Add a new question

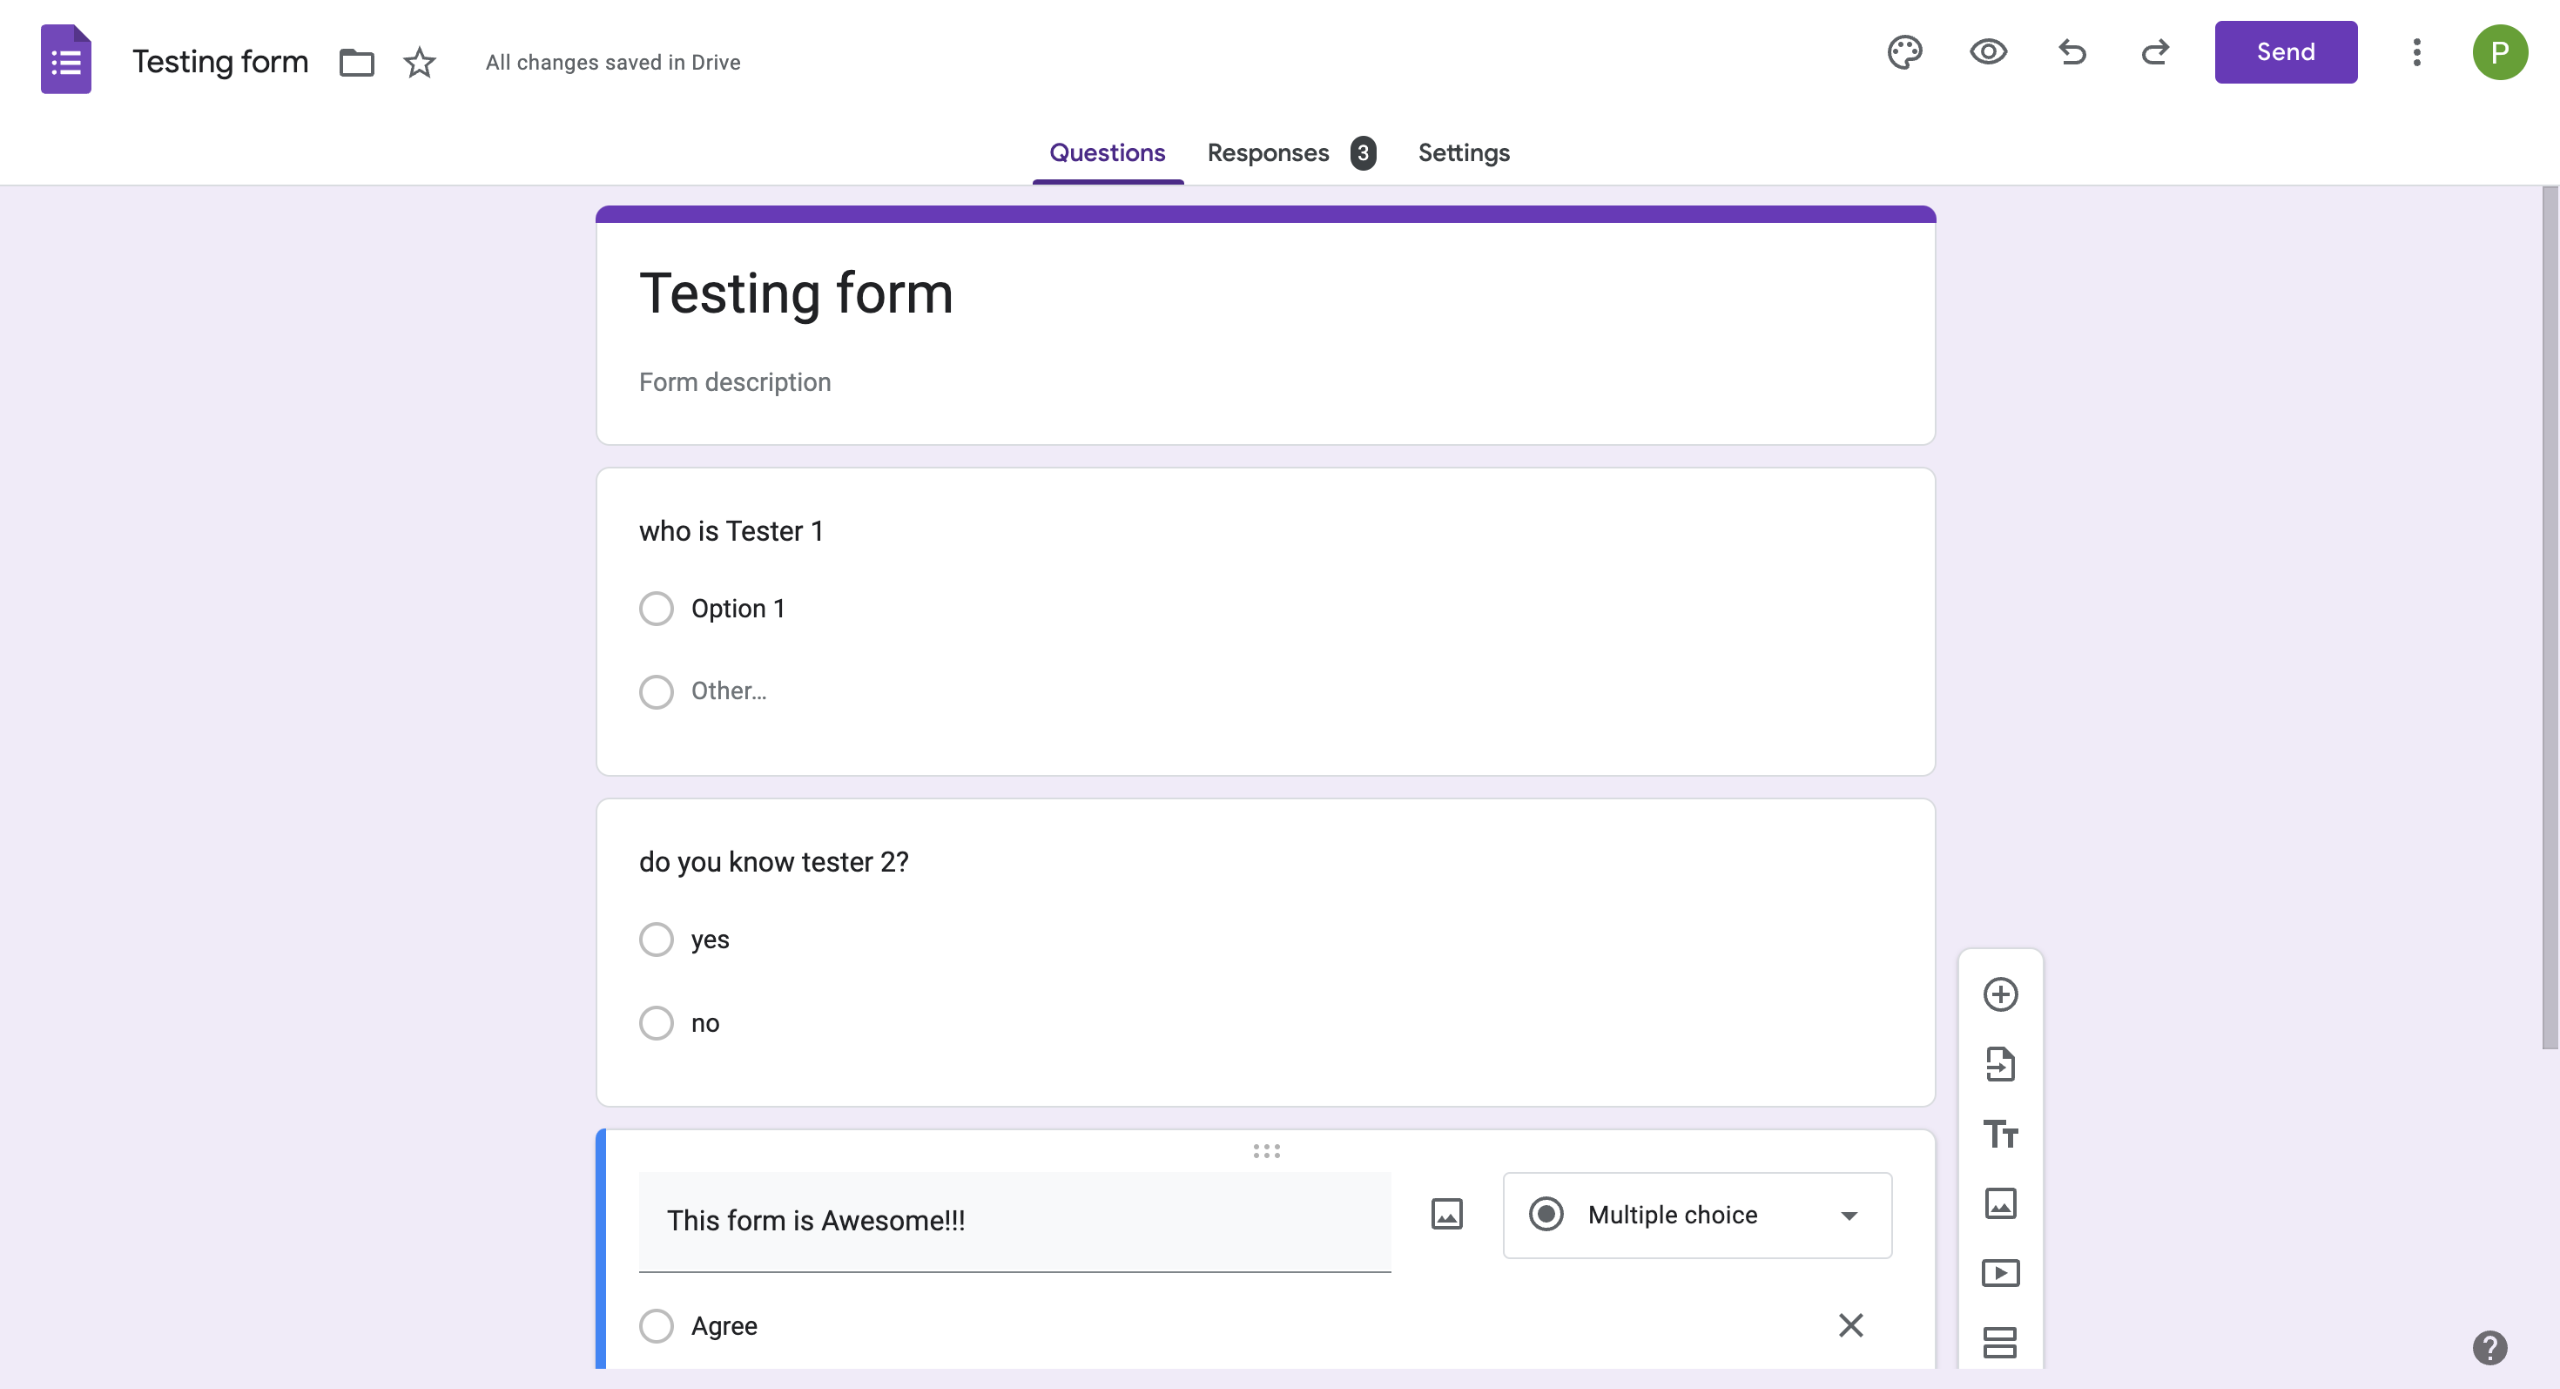(2000, 994)
